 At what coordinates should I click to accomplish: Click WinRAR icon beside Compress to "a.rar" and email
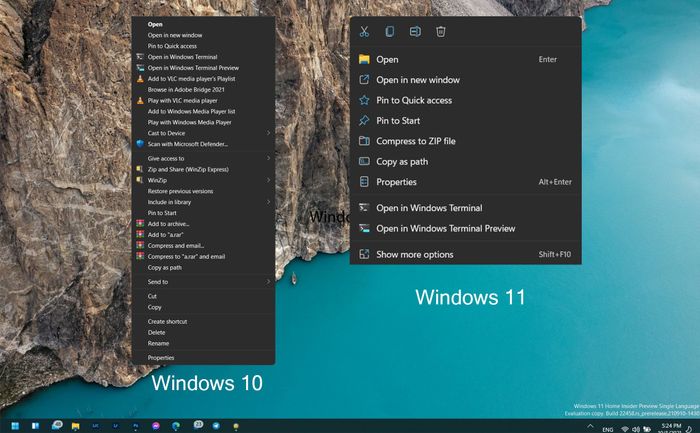point(140,256)
